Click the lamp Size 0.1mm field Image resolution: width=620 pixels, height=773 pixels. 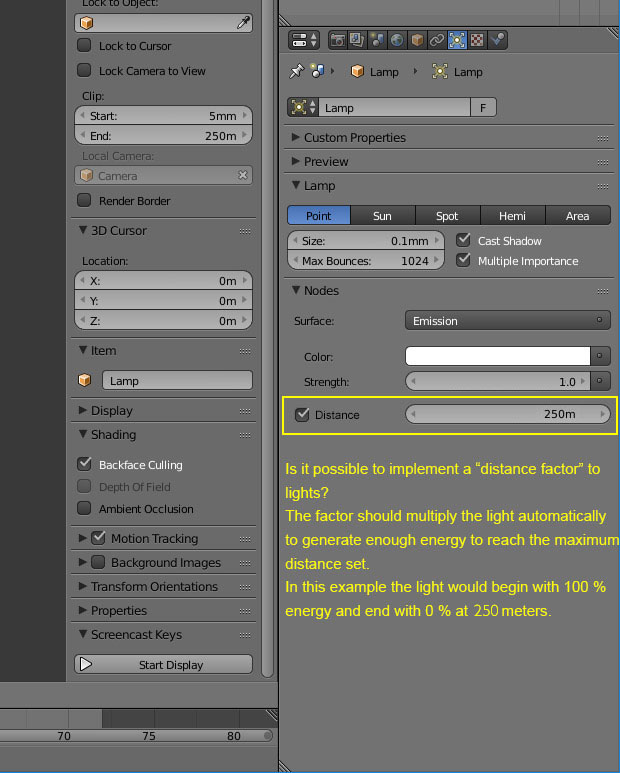coord(366,241)
